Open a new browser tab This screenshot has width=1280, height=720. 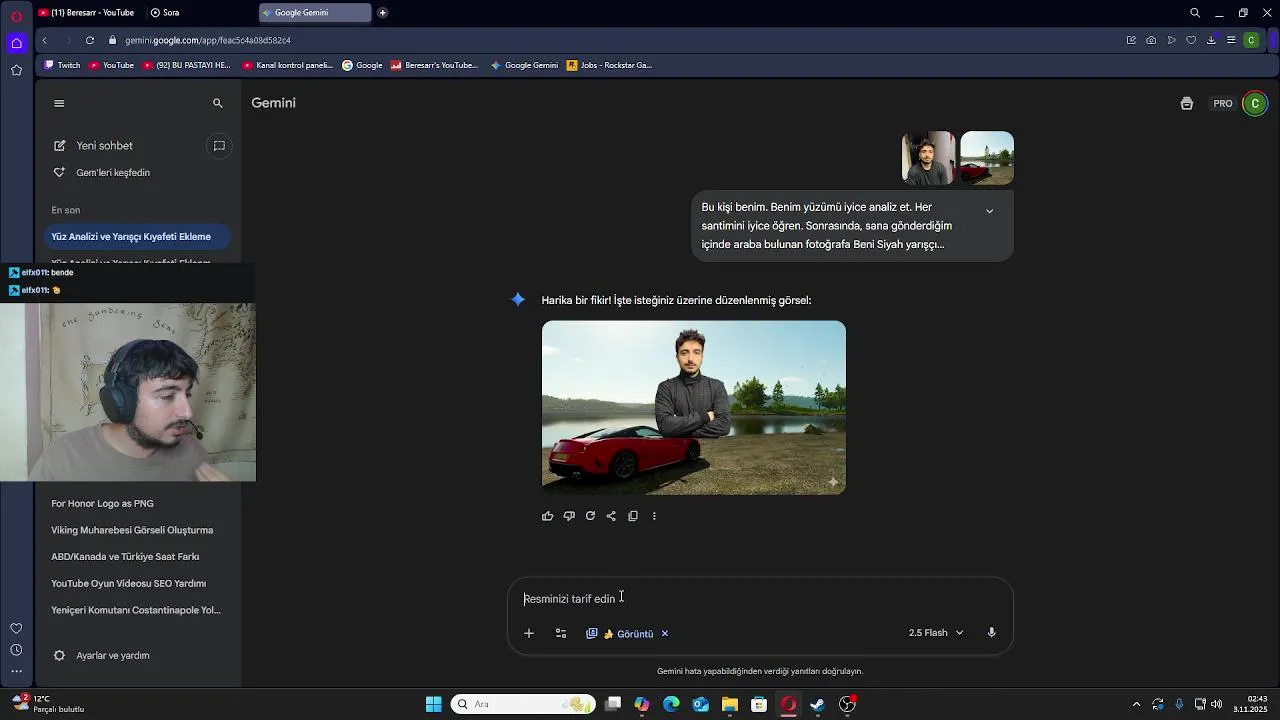382,13
